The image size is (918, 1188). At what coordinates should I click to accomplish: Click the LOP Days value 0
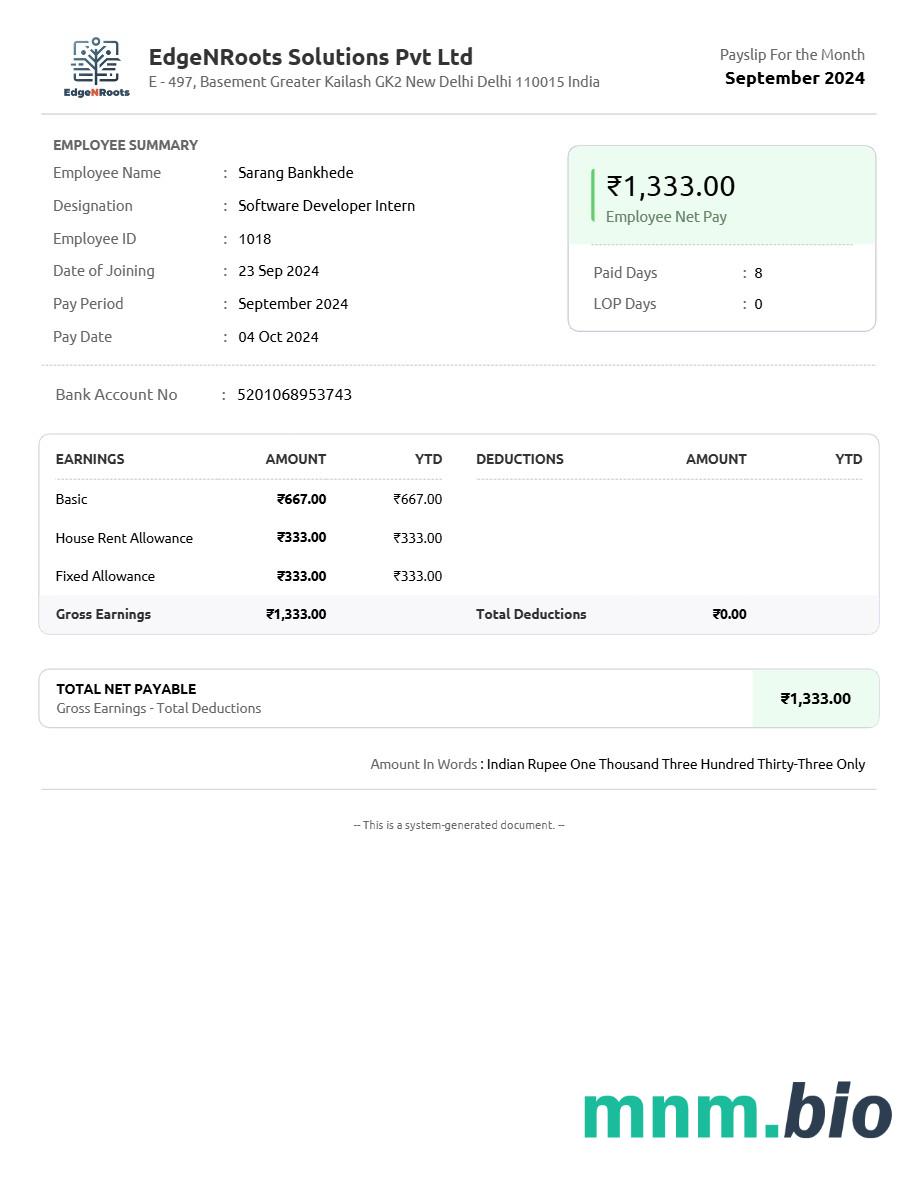758,304
